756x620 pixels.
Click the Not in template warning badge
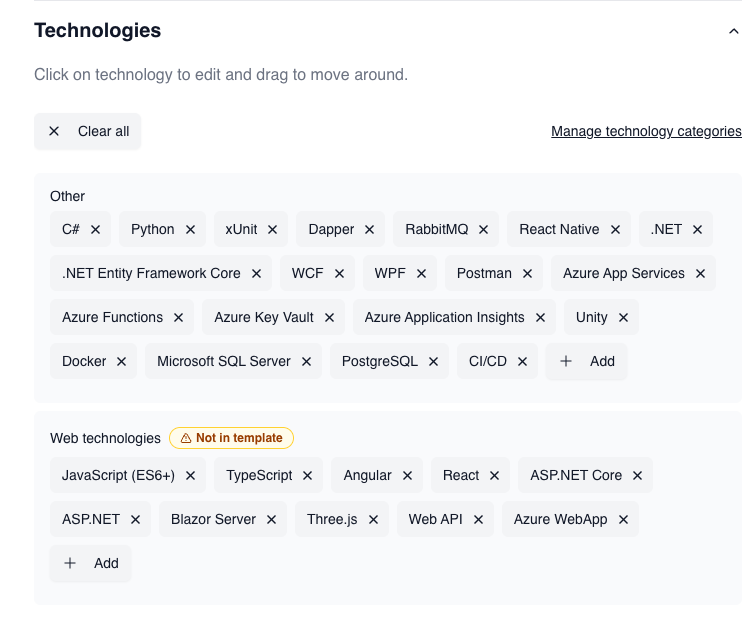[231, 438]
